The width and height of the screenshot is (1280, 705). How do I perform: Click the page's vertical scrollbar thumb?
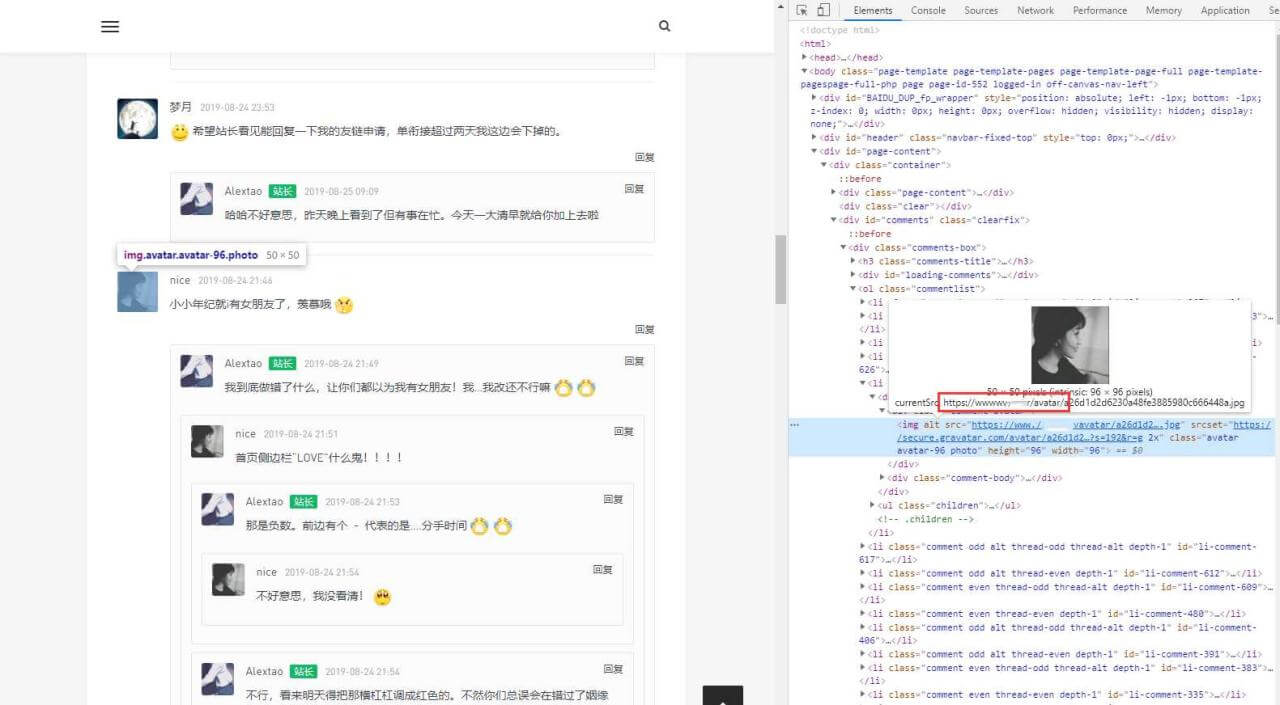click(x=781, y=268)
